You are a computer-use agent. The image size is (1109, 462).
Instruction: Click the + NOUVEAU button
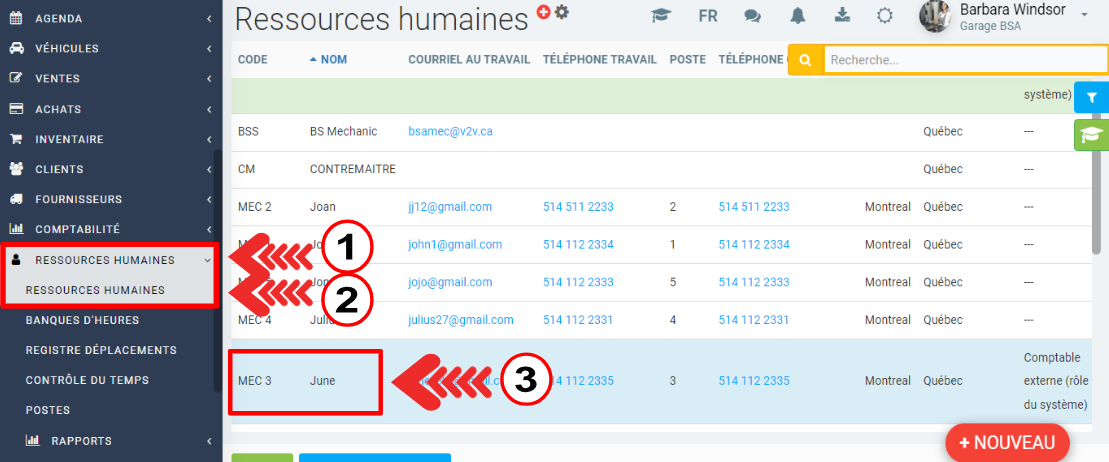[1006, 442]
